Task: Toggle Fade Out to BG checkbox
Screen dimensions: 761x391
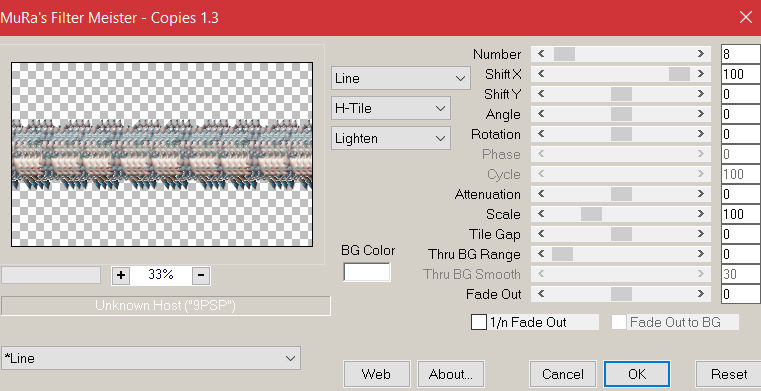Action: click(619, 322)
